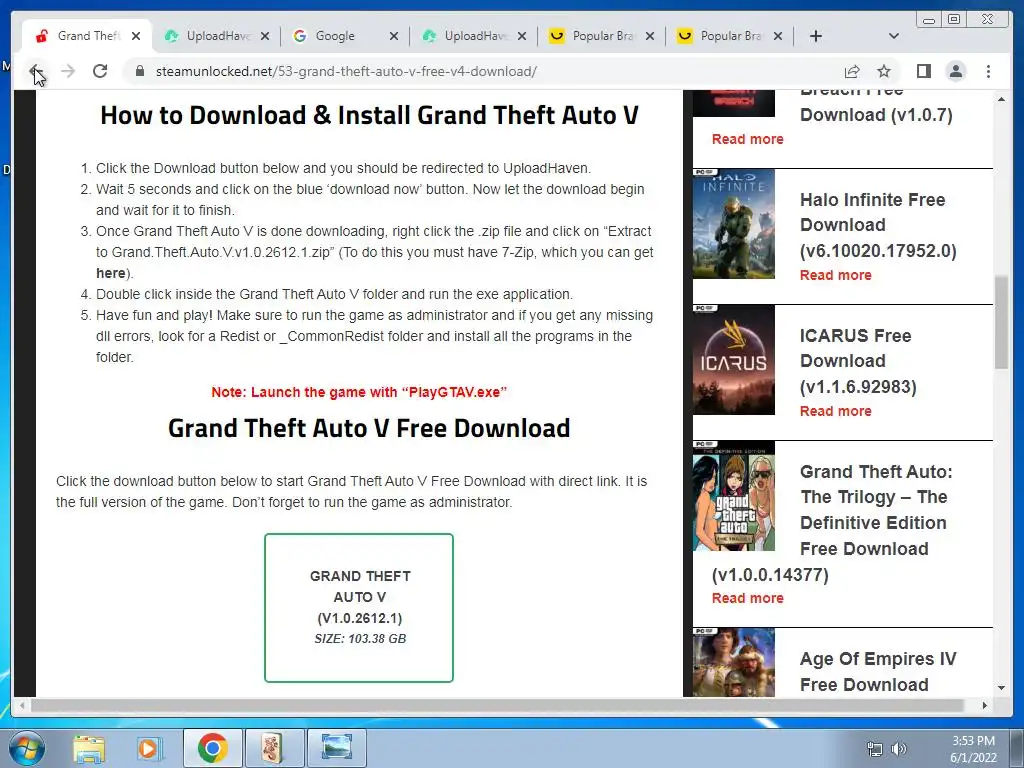
Task: Click the vertical scrollbar up arrow
Action: tap(1001, 99)
